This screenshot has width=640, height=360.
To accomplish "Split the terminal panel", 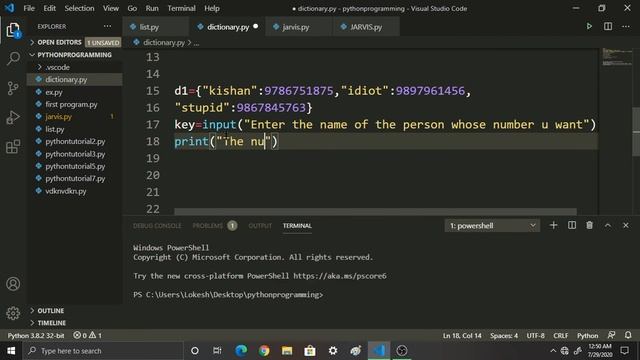I will tap(572, 225).
